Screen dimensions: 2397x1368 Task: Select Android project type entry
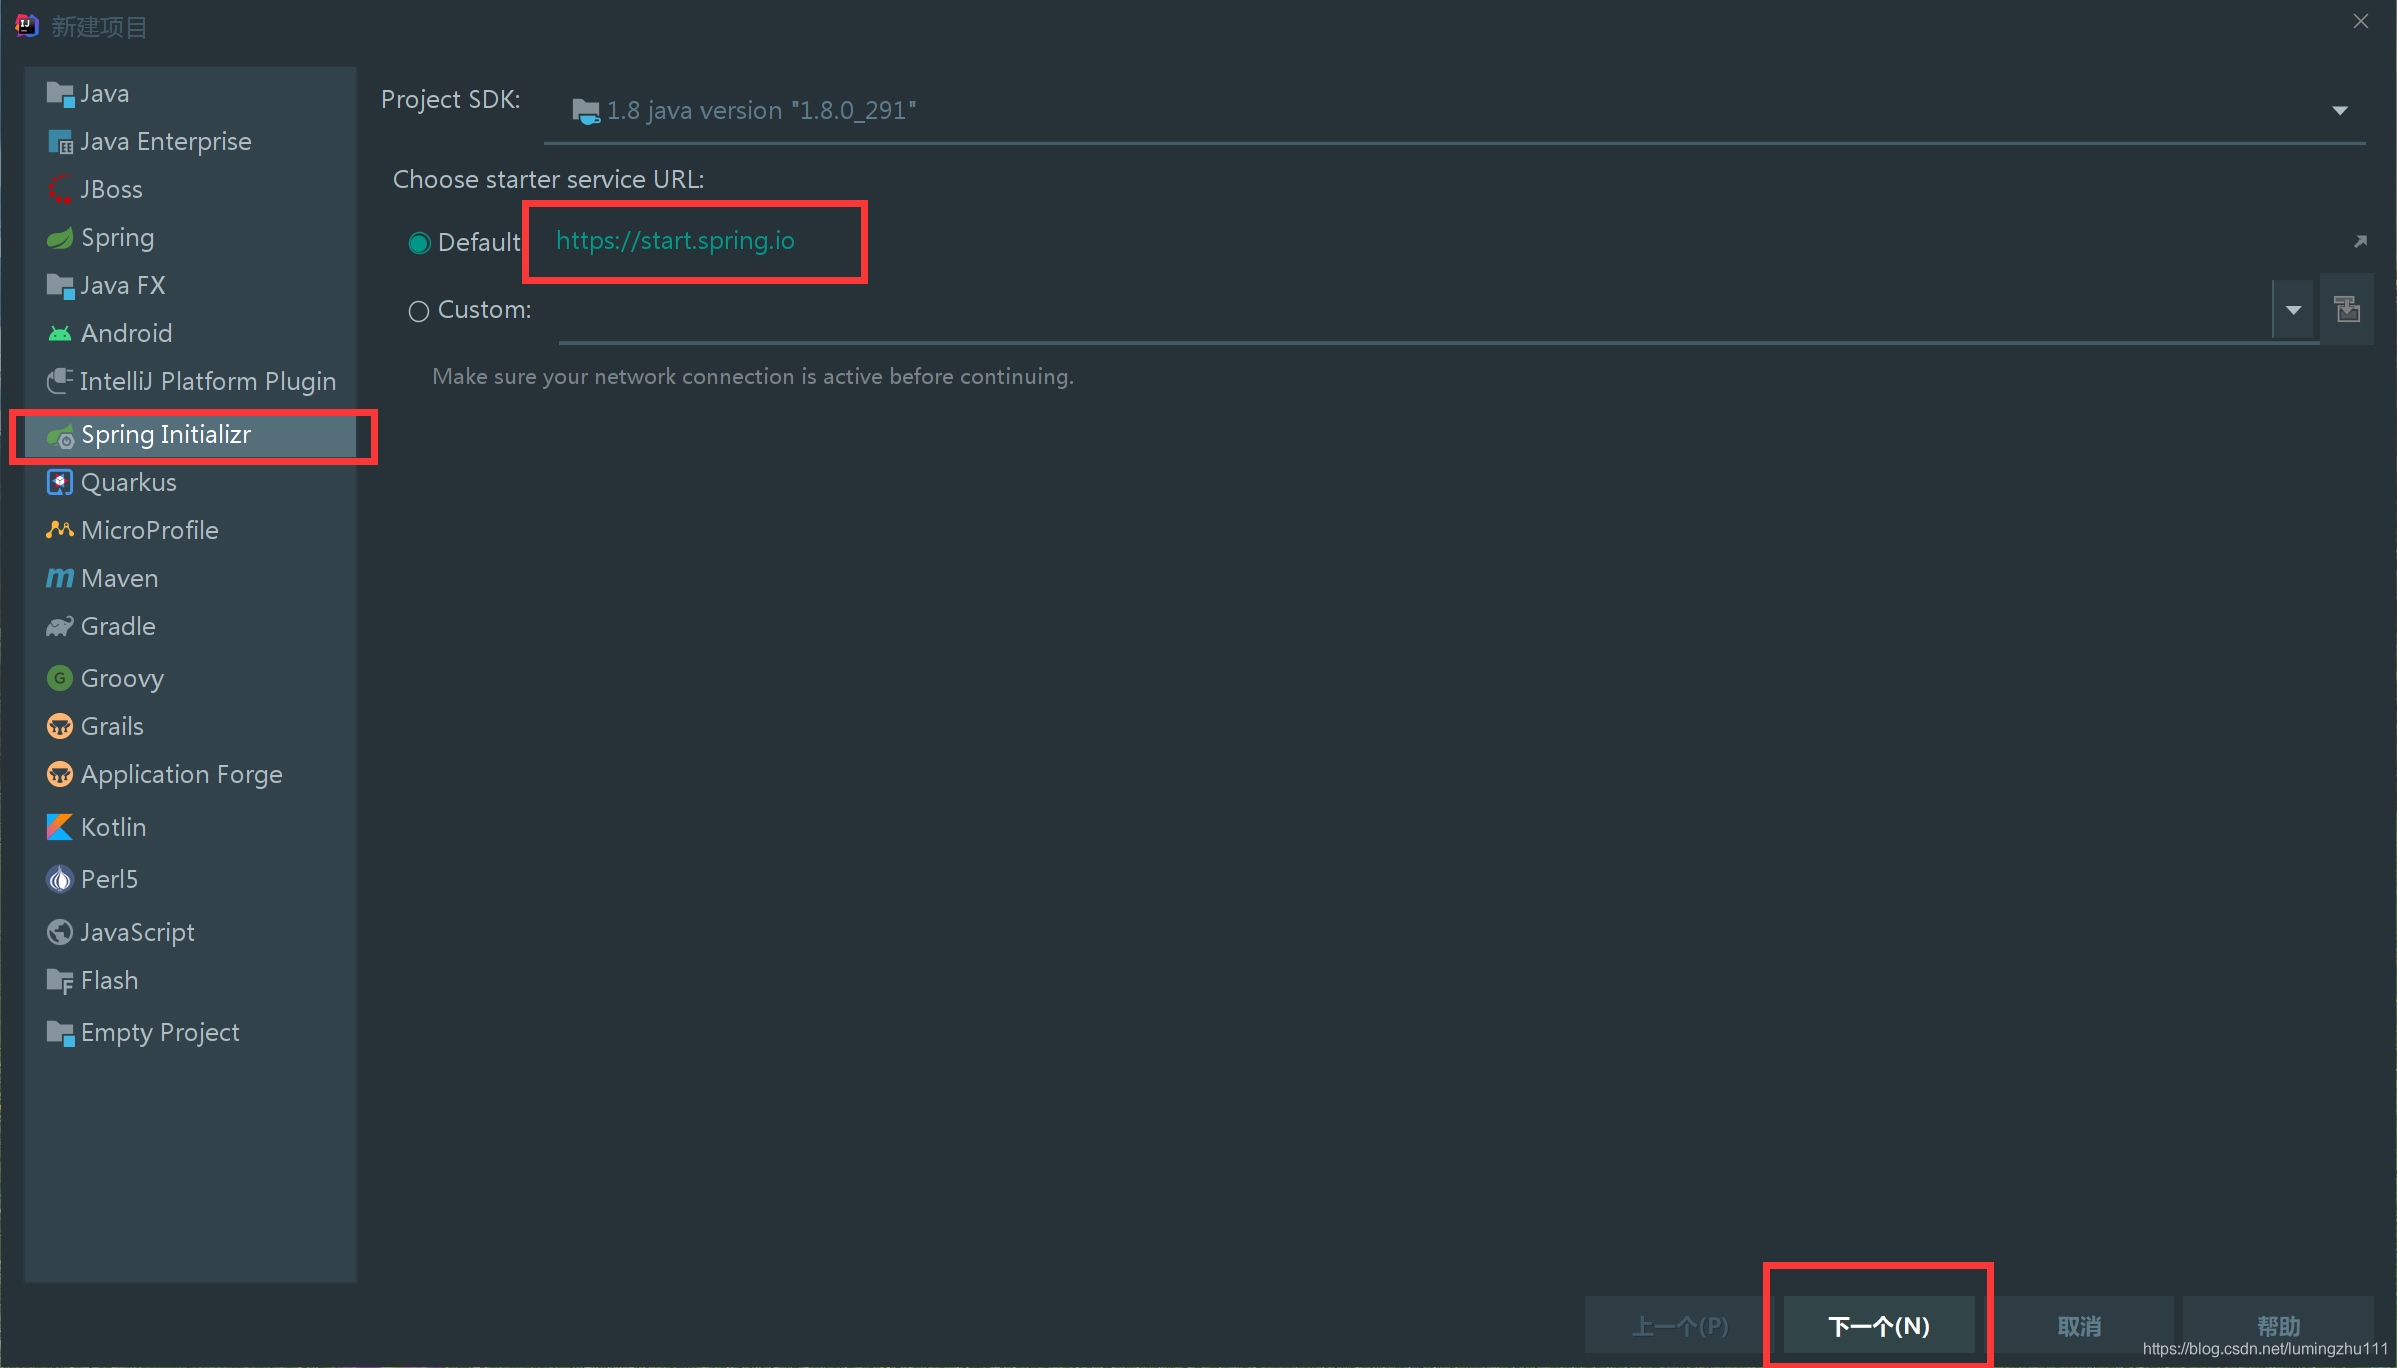125,333
